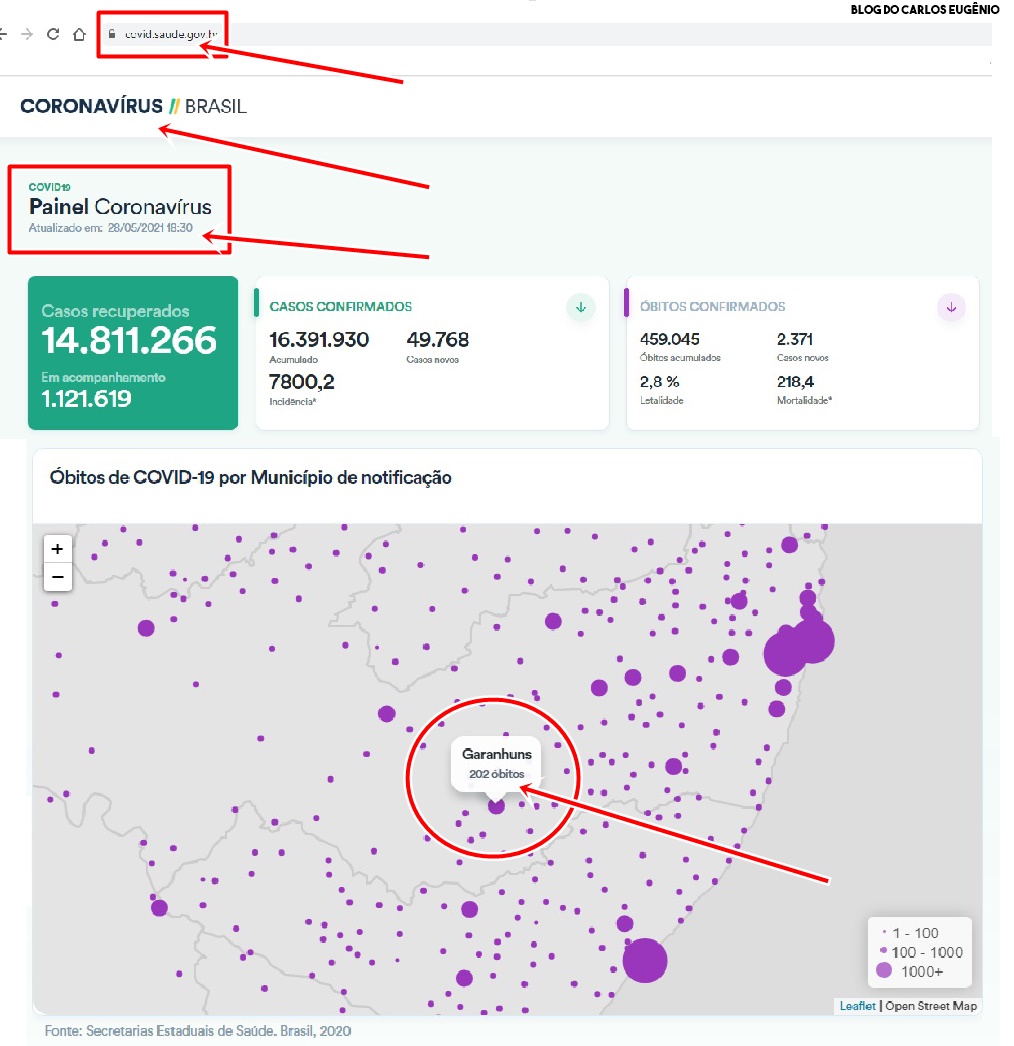This screenshot has width=1014, height=1046.
Task: Click the Óbitos Confirmados card title
Action: tap(712, 307)
